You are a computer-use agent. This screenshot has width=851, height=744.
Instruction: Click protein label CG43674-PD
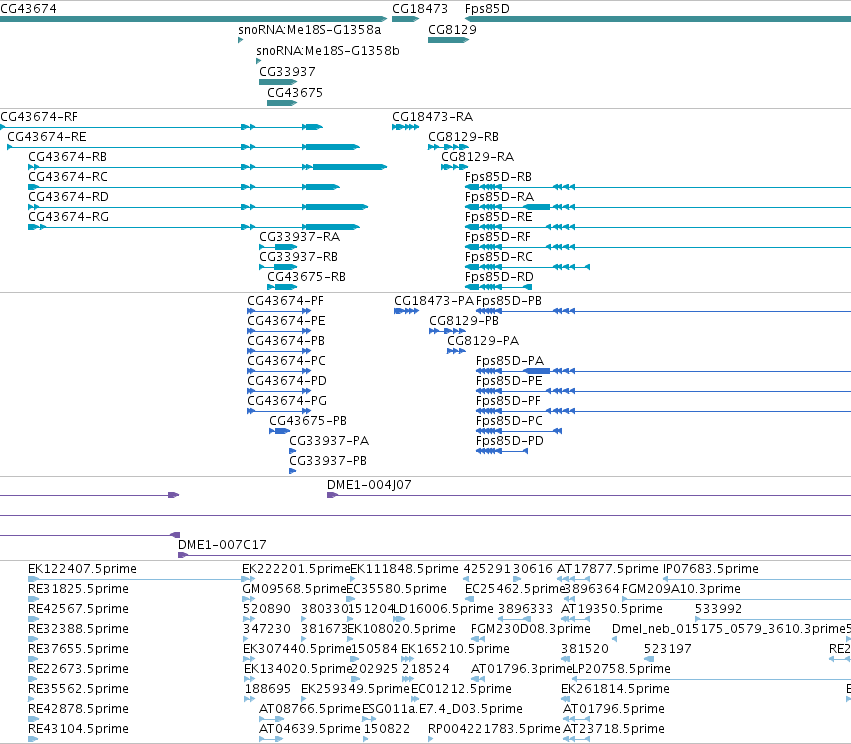click(x=287, y=381)
